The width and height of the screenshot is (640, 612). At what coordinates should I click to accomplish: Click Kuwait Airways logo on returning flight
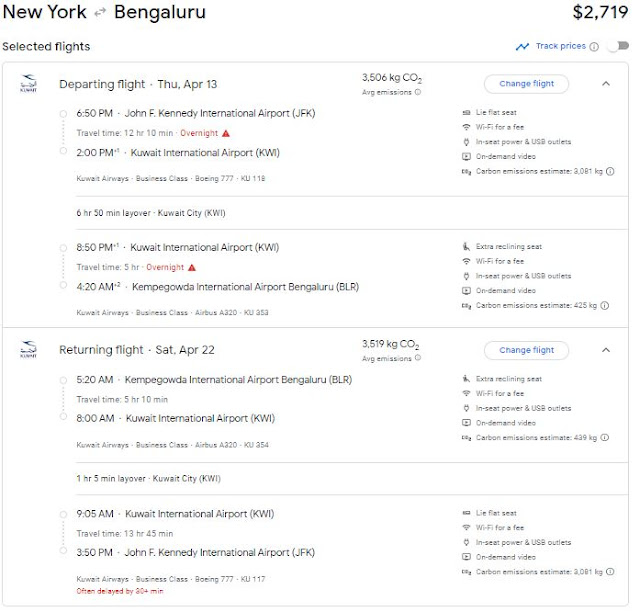coord(29,349)
